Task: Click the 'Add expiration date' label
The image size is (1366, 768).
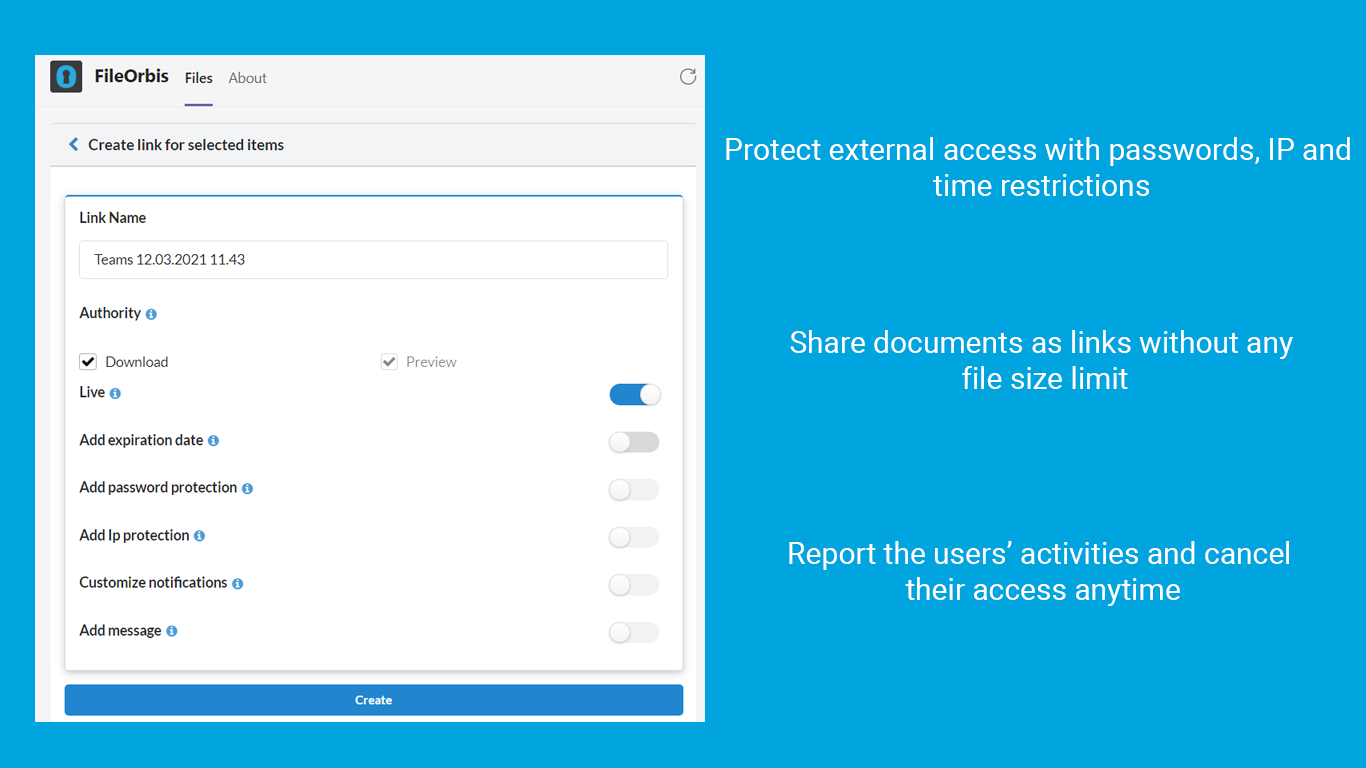Action: (x=141, y=440)
